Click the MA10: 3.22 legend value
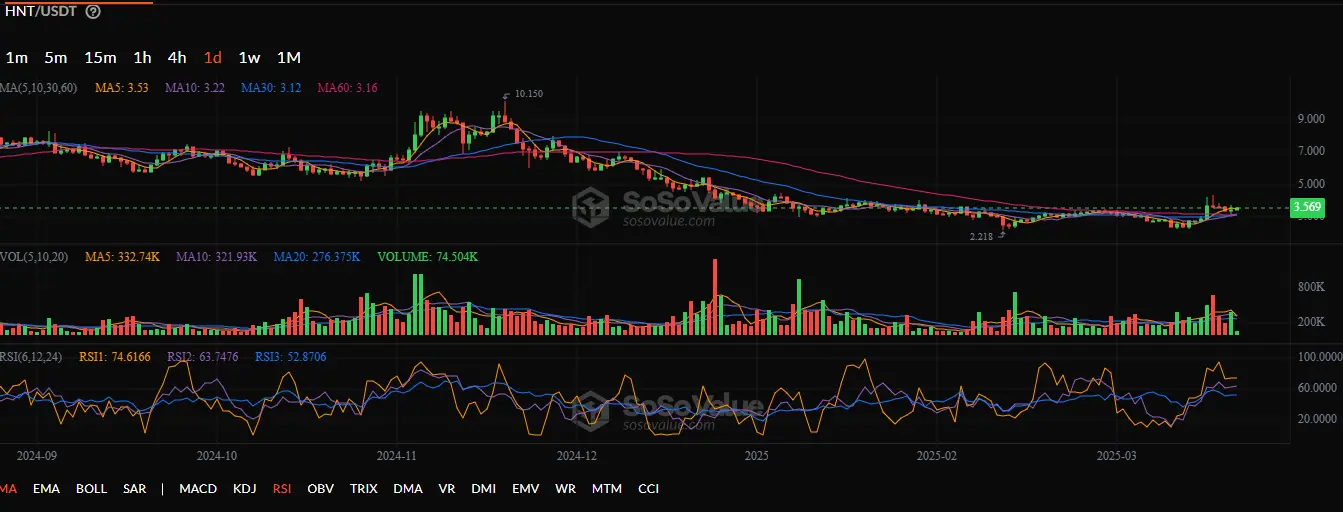1343x512 pixels. 195,88
